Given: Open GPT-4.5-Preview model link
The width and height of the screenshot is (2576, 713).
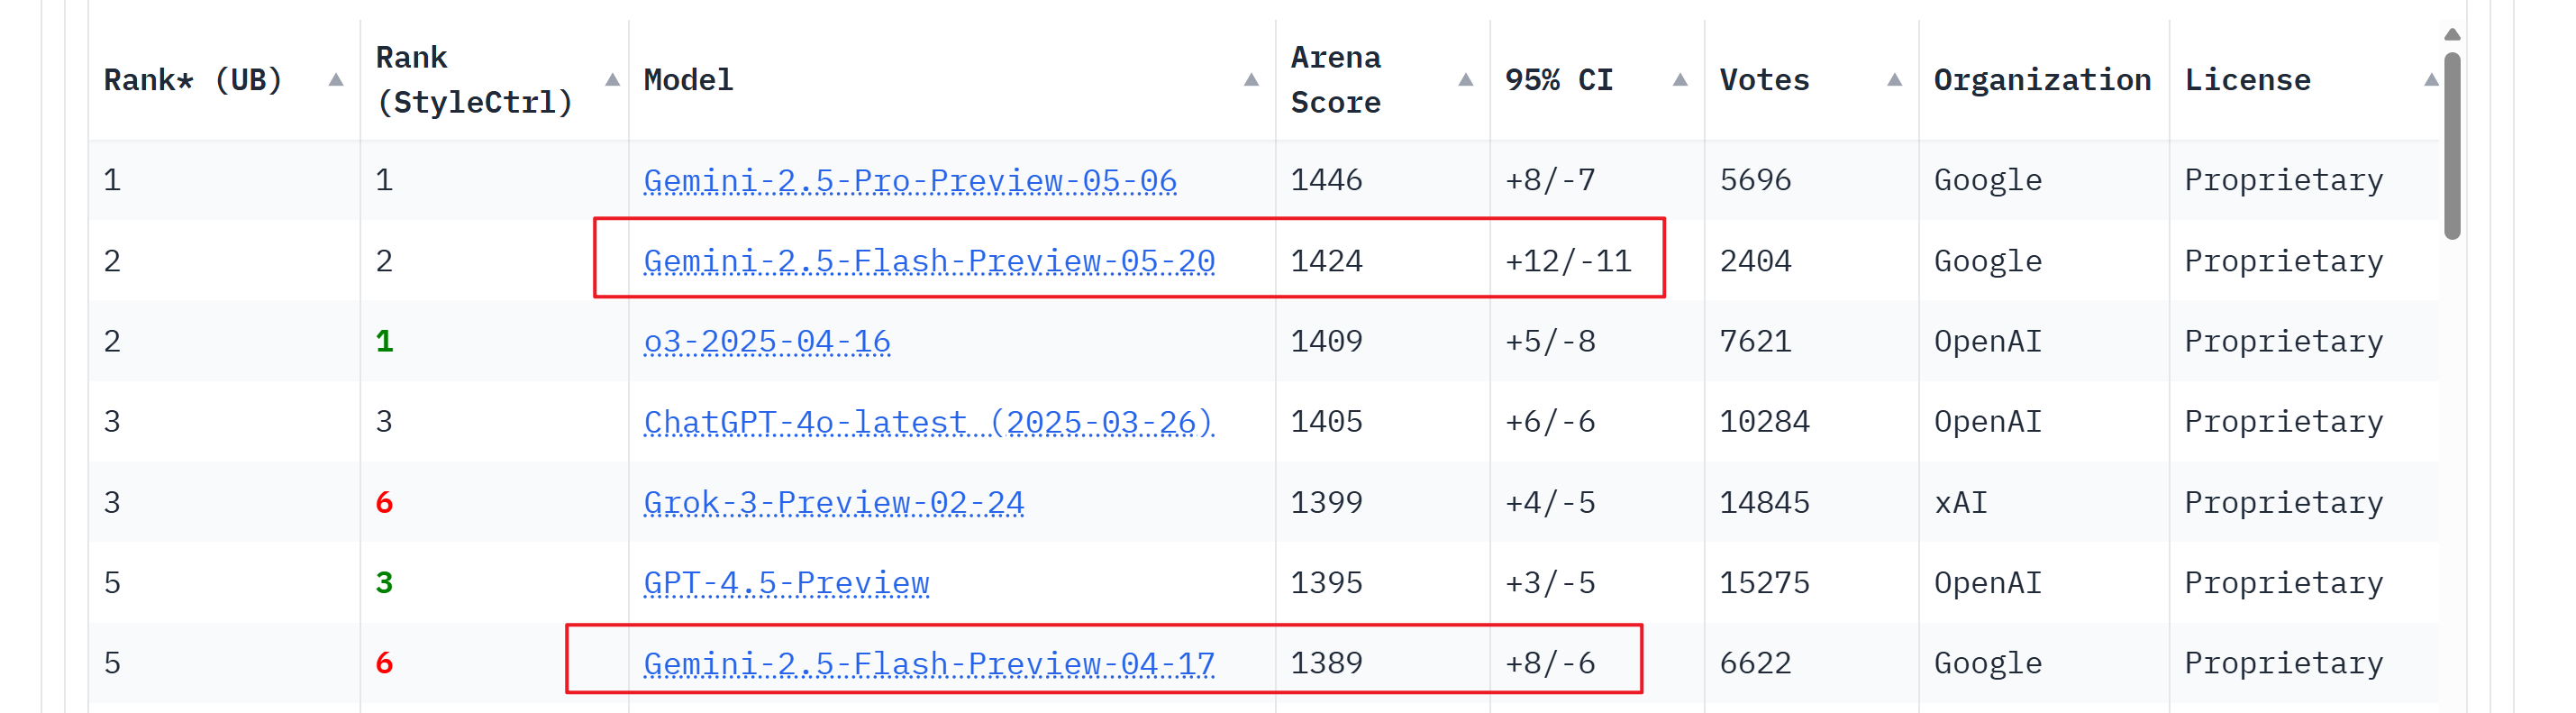Looking at the screenshot, I should 786,583.
